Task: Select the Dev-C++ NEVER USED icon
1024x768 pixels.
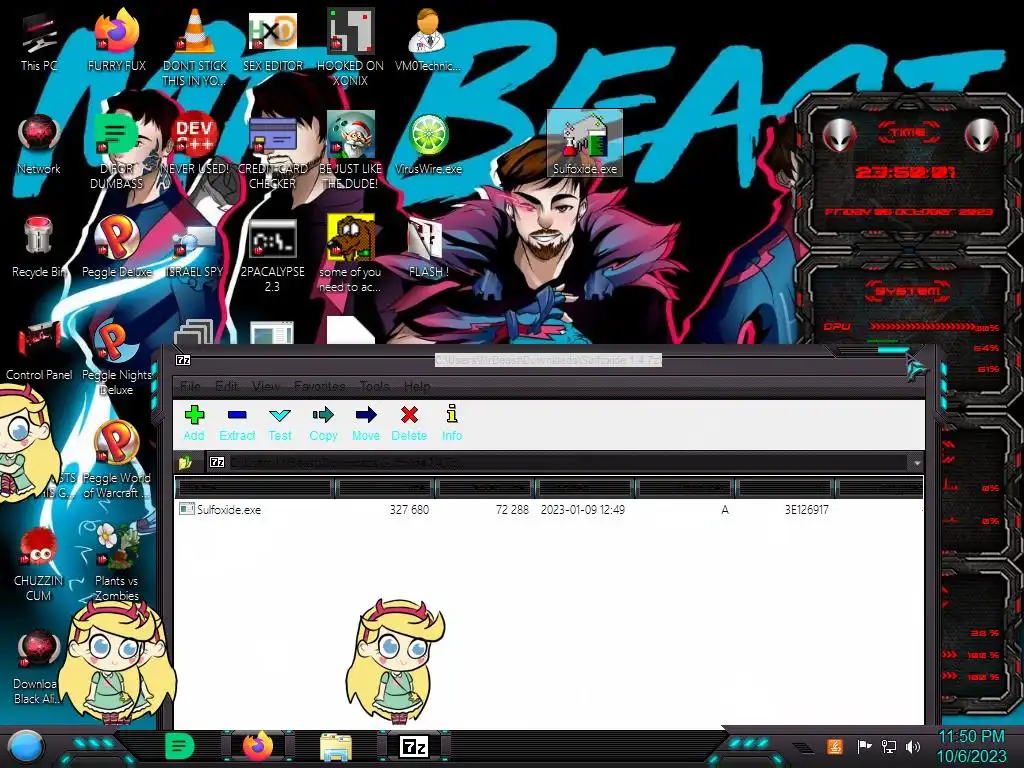Action: pyautogui.click(x=195, y=144)
